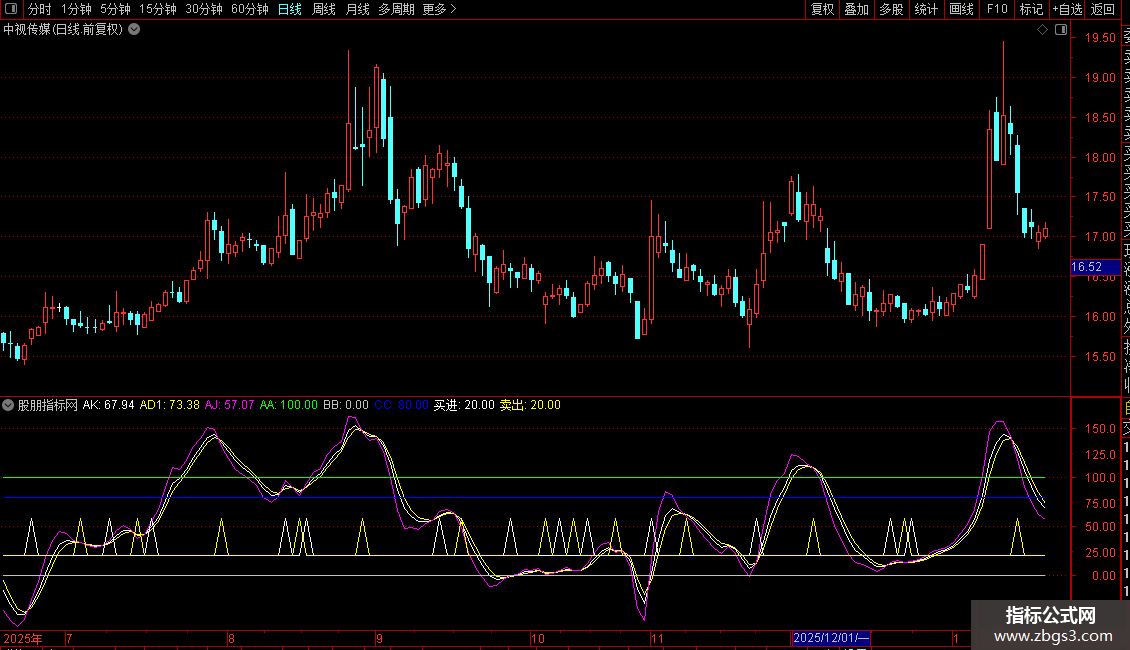Select the 5分钟 period tab
The width and height of the screenshot is (1130, 650).
pos(115,9)
